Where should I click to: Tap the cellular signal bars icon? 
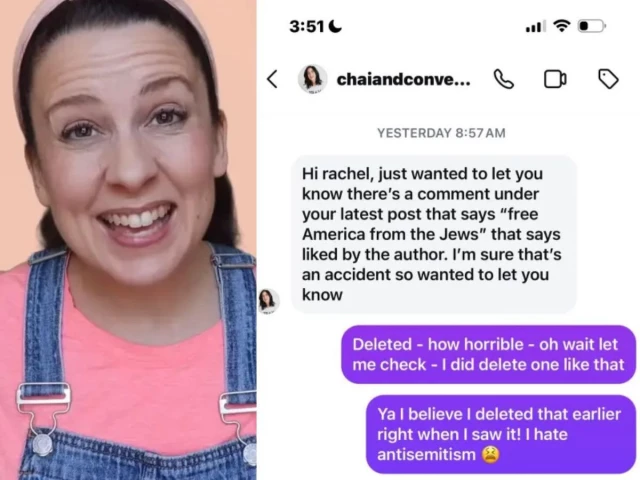536,27
